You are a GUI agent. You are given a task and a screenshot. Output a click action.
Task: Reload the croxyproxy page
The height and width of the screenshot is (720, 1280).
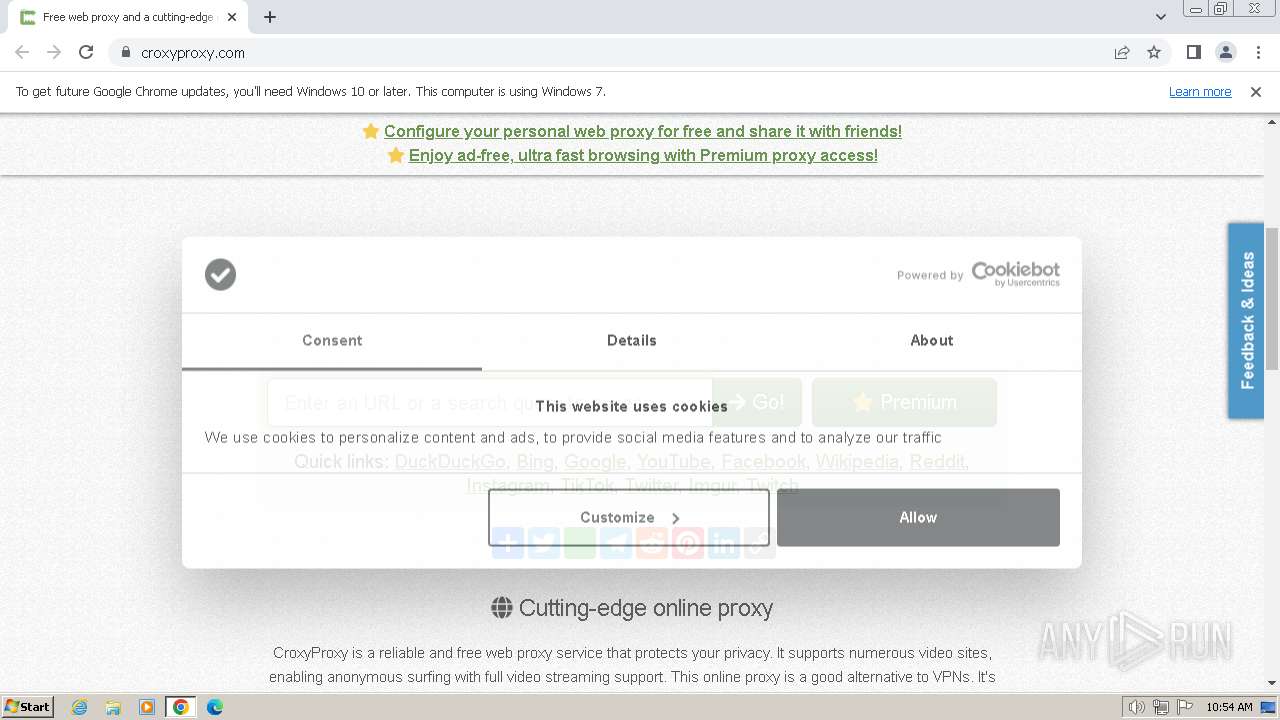coord(86,52)
